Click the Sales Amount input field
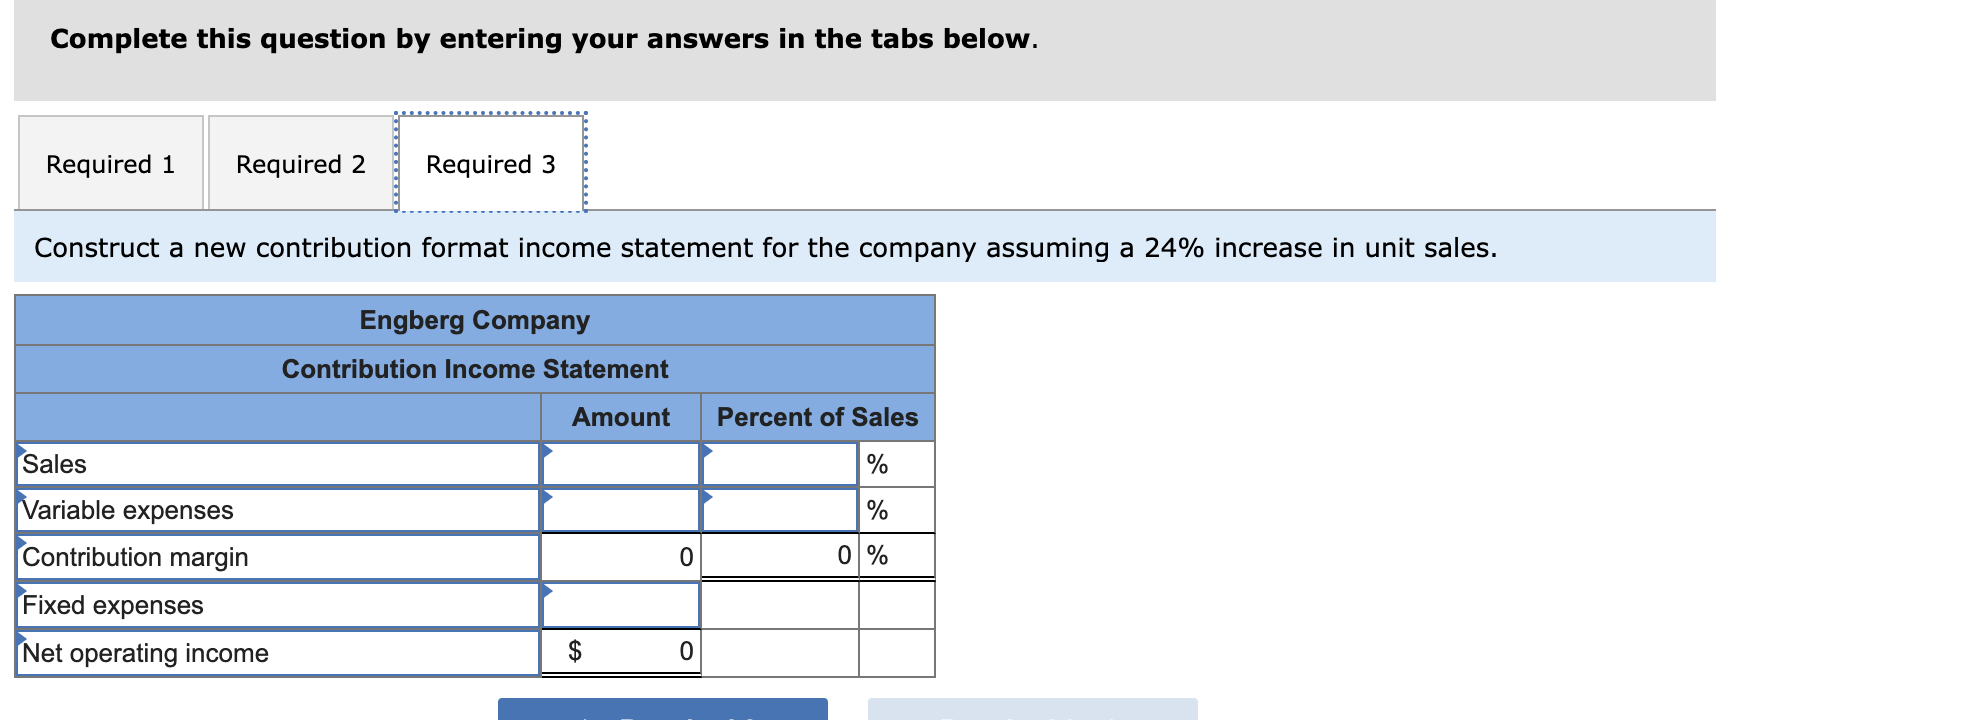 (620, 463)
